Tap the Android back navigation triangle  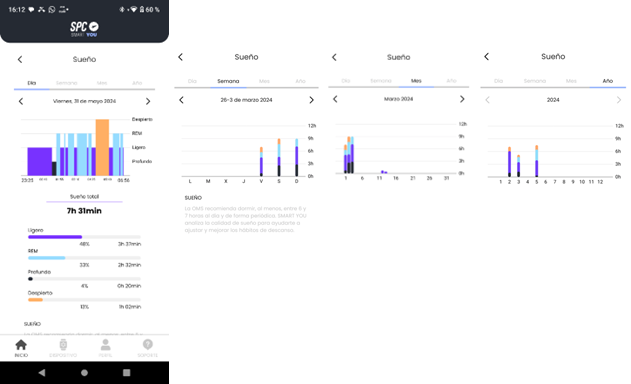42,373
